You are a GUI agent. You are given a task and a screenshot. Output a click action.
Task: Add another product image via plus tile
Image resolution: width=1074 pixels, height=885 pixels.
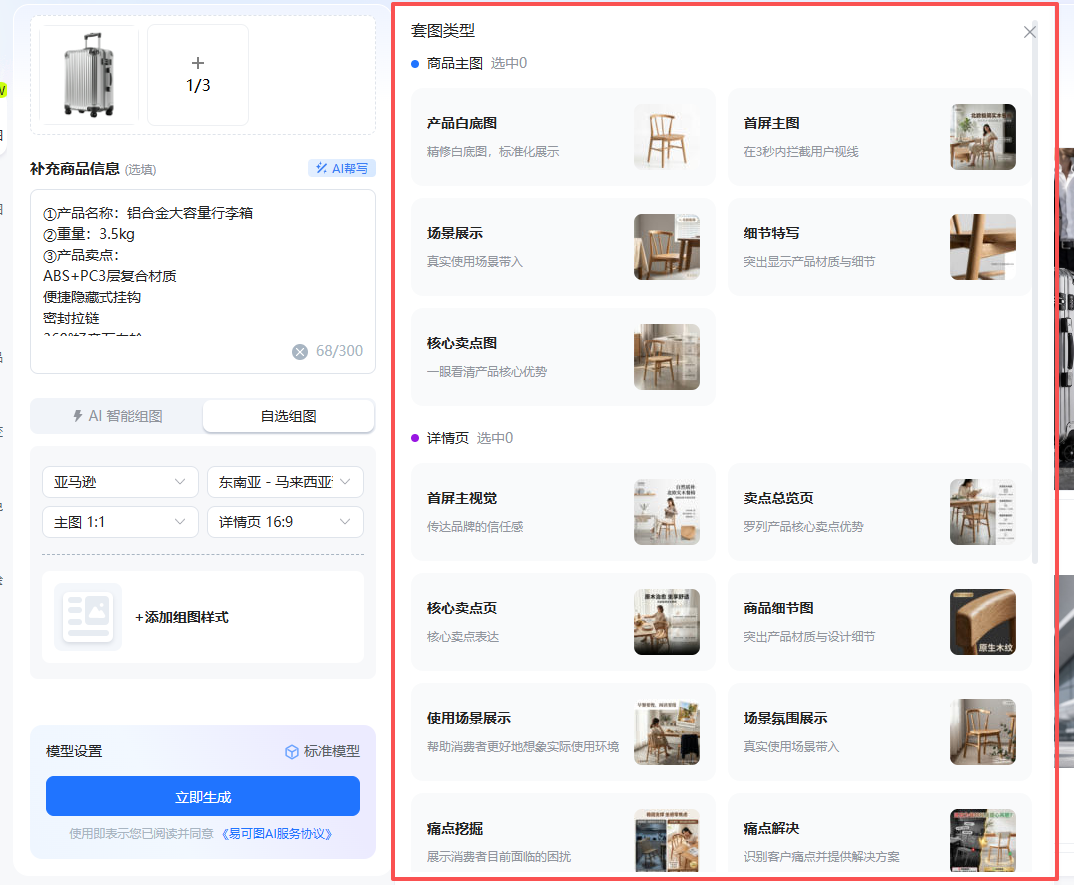[198, 75]
